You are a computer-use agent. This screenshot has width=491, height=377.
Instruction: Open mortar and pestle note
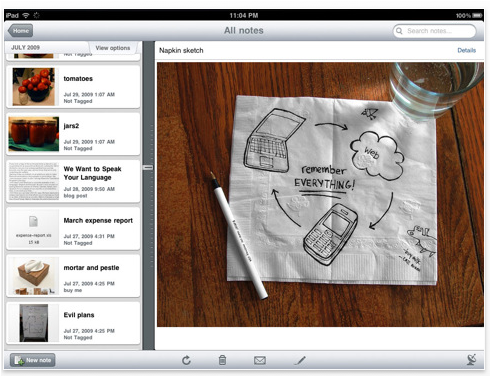tap(73, 276)
